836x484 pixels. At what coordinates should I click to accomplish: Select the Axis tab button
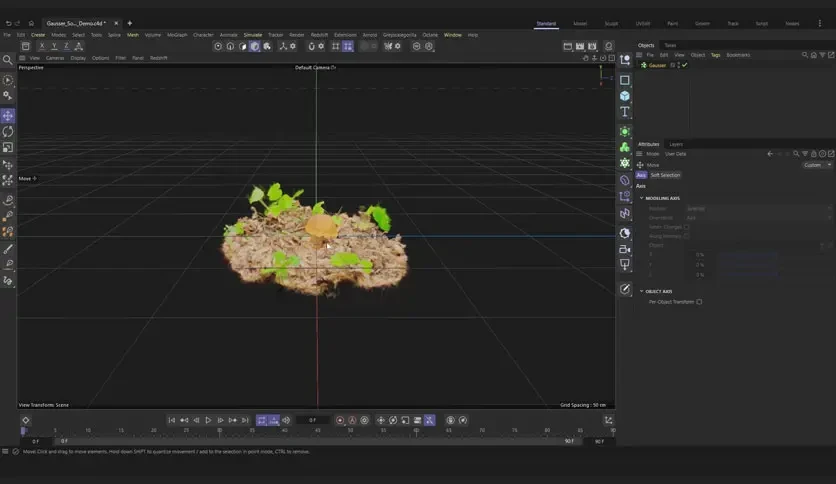(641, 175)
